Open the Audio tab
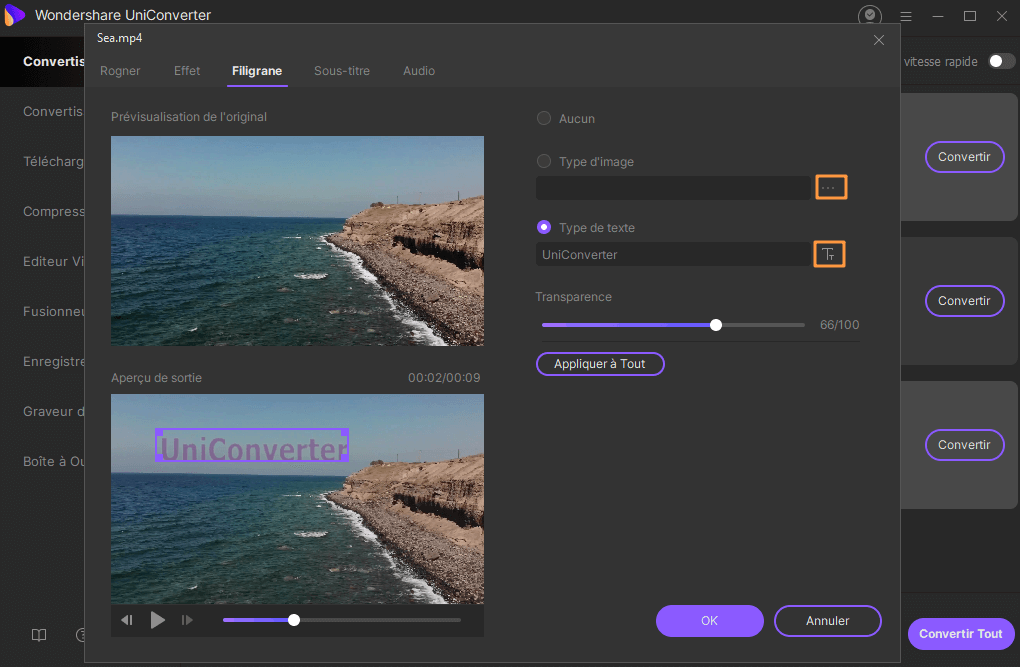 419,71
